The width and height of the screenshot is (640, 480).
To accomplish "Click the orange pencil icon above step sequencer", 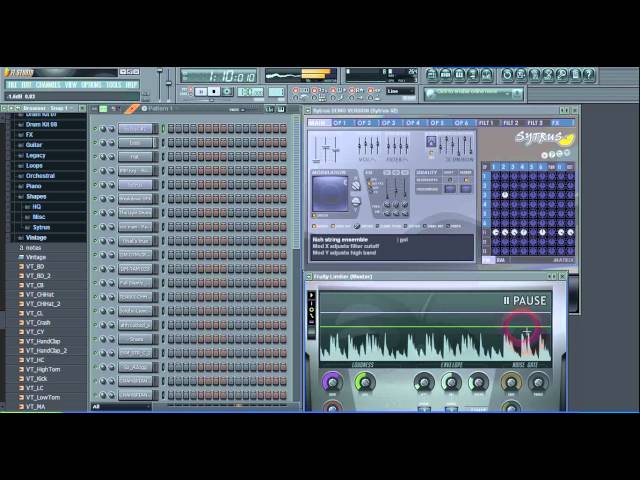I will (131, 109).
